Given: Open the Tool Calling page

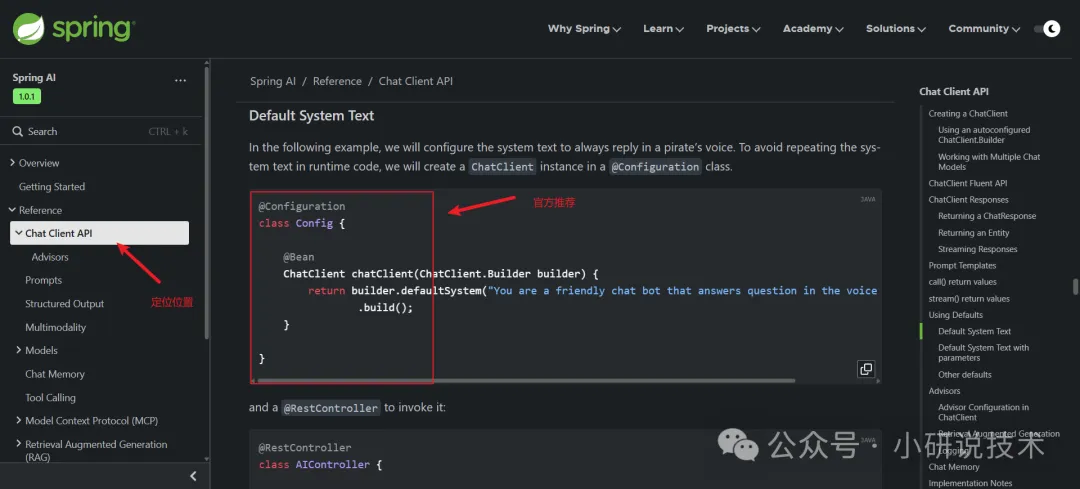Looking at the screenshot, I should [x=50, y=397].
